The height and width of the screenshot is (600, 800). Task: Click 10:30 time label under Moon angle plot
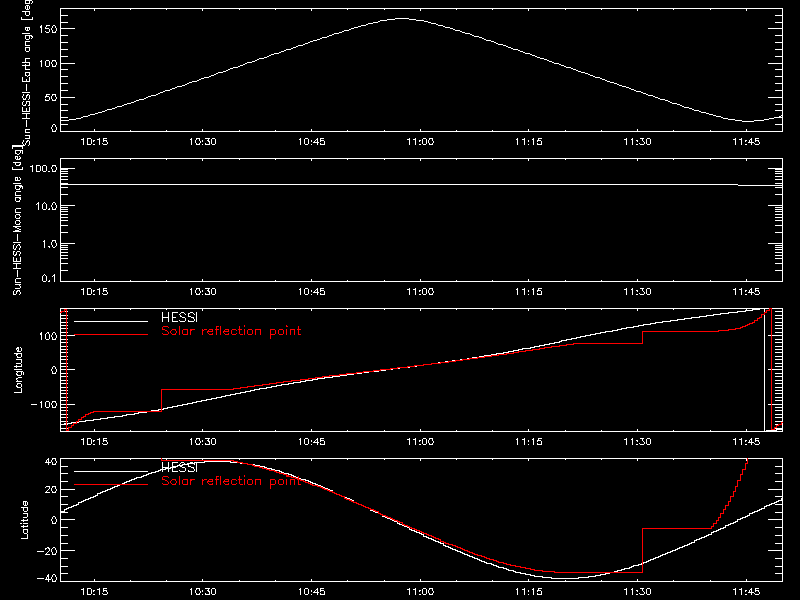tap(203, 291)
